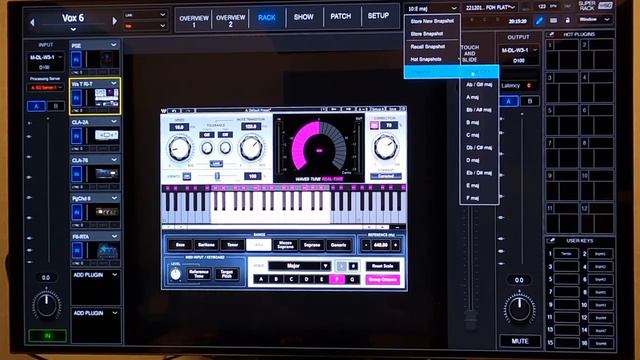This screenshot has width=640, height=360.
Task: Switch to the OVERVIEW 2 tab
Action: [x=231, y=21]
